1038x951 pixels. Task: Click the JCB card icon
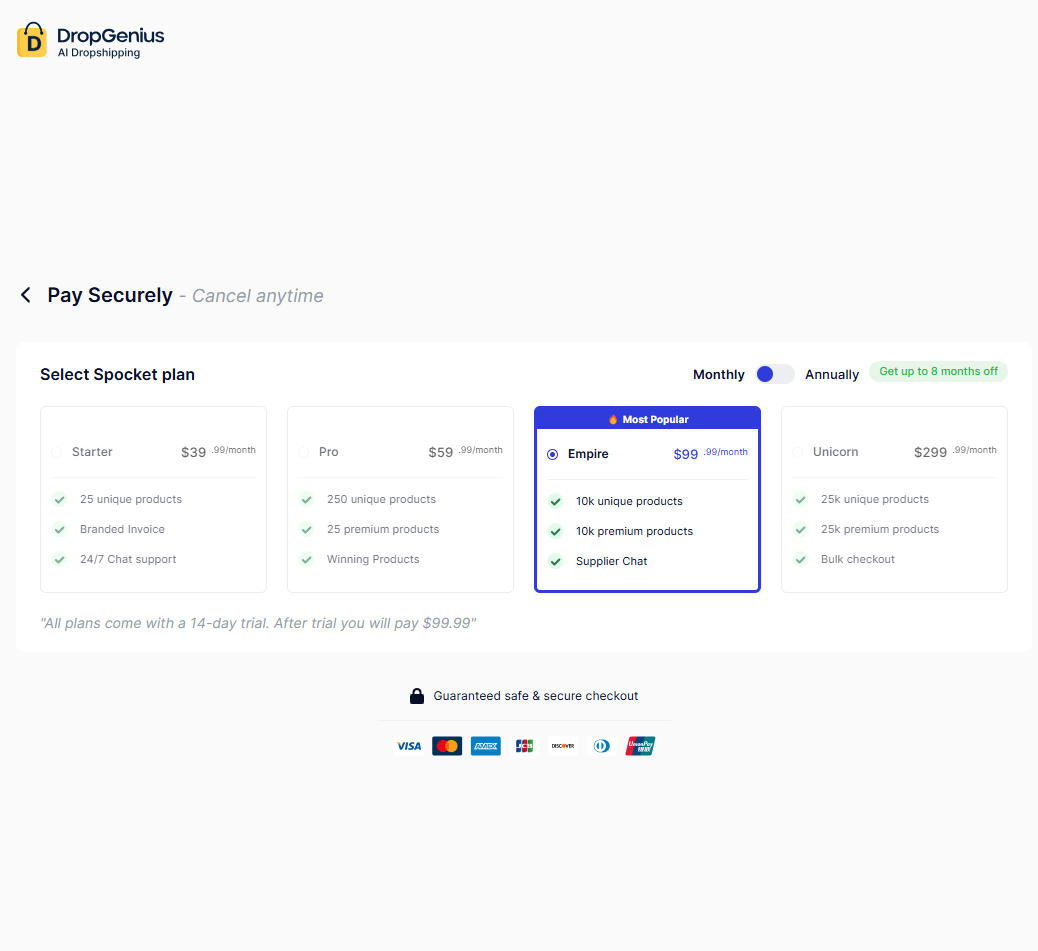pyautogui.click(x=524, y=746)
